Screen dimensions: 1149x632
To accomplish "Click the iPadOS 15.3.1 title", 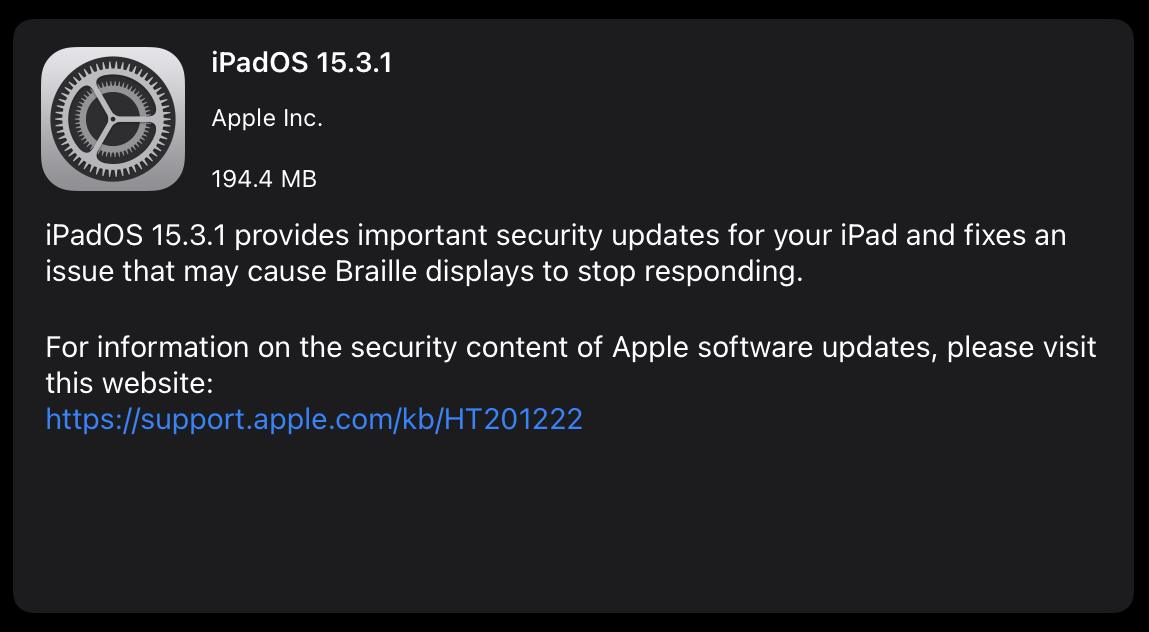I will click(302, 63).
